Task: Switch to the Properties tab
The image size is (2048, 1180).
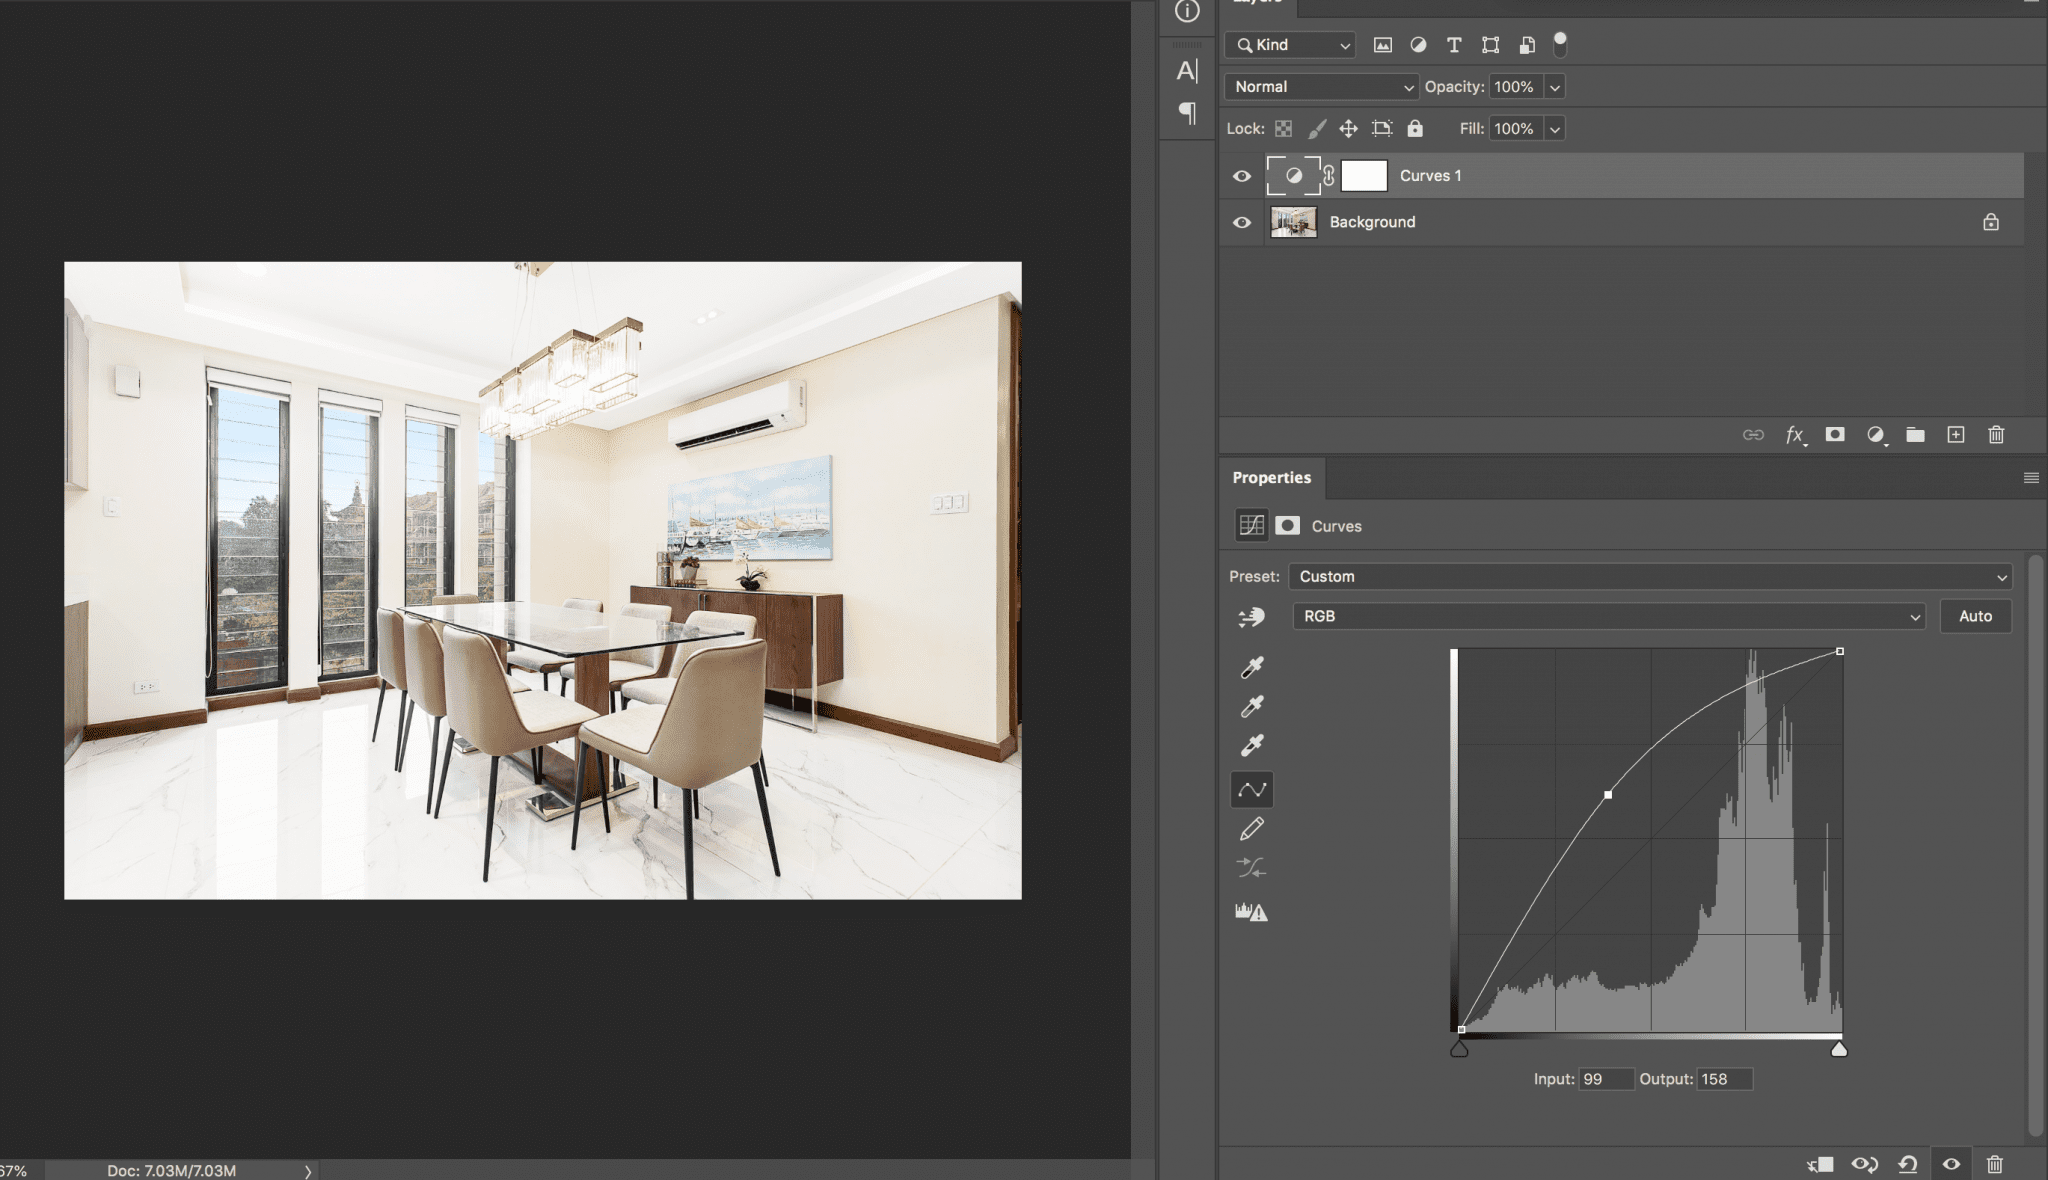Action: coord(1272,477)
